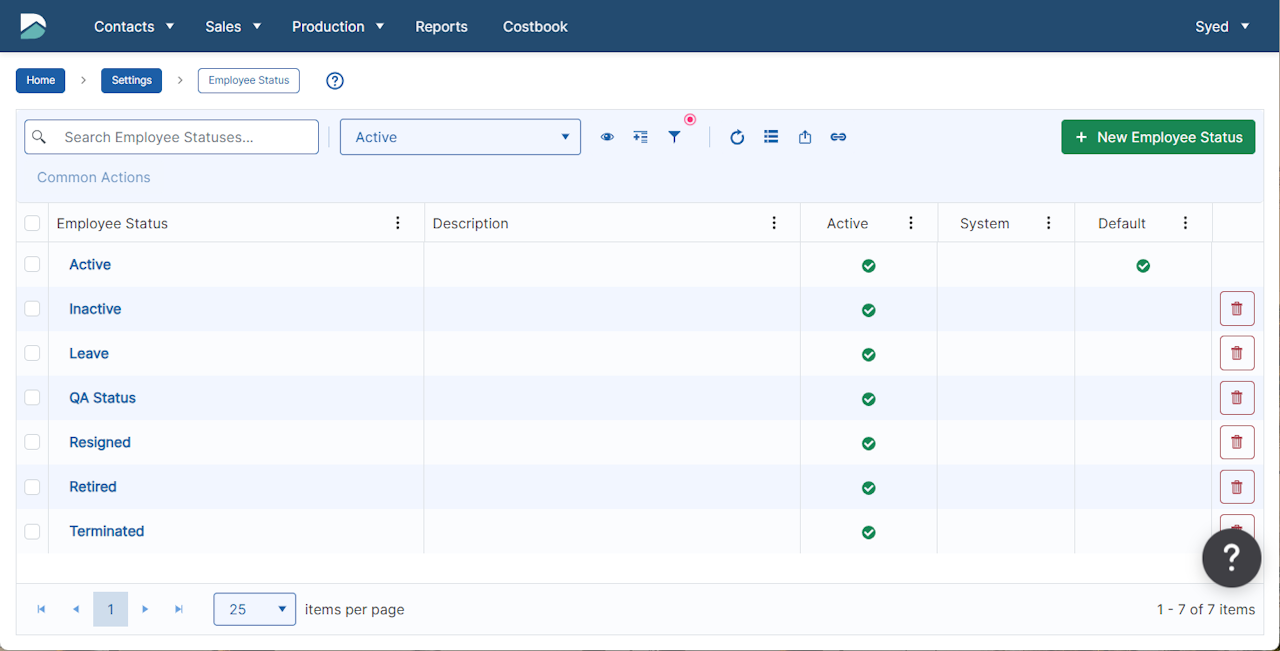The width and height of the screenshot is (1280, 651).
Task: Click the list view icon in toolbar
Action: click(771, 137)
